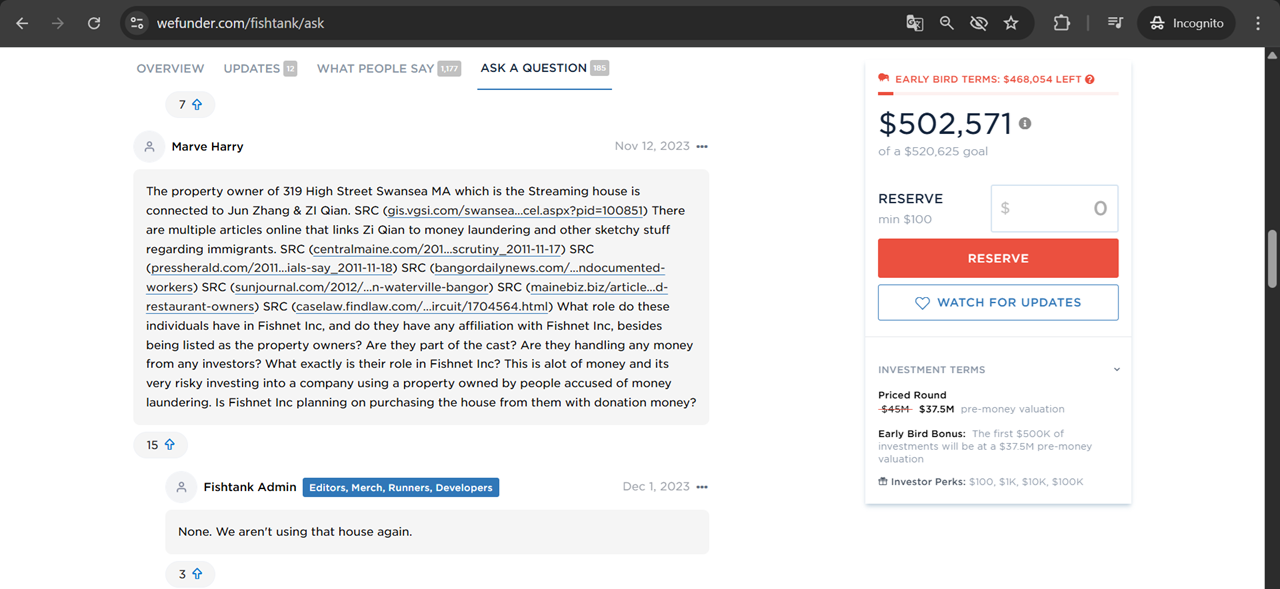Click the WATCH FOR UPDATES button

998,302
